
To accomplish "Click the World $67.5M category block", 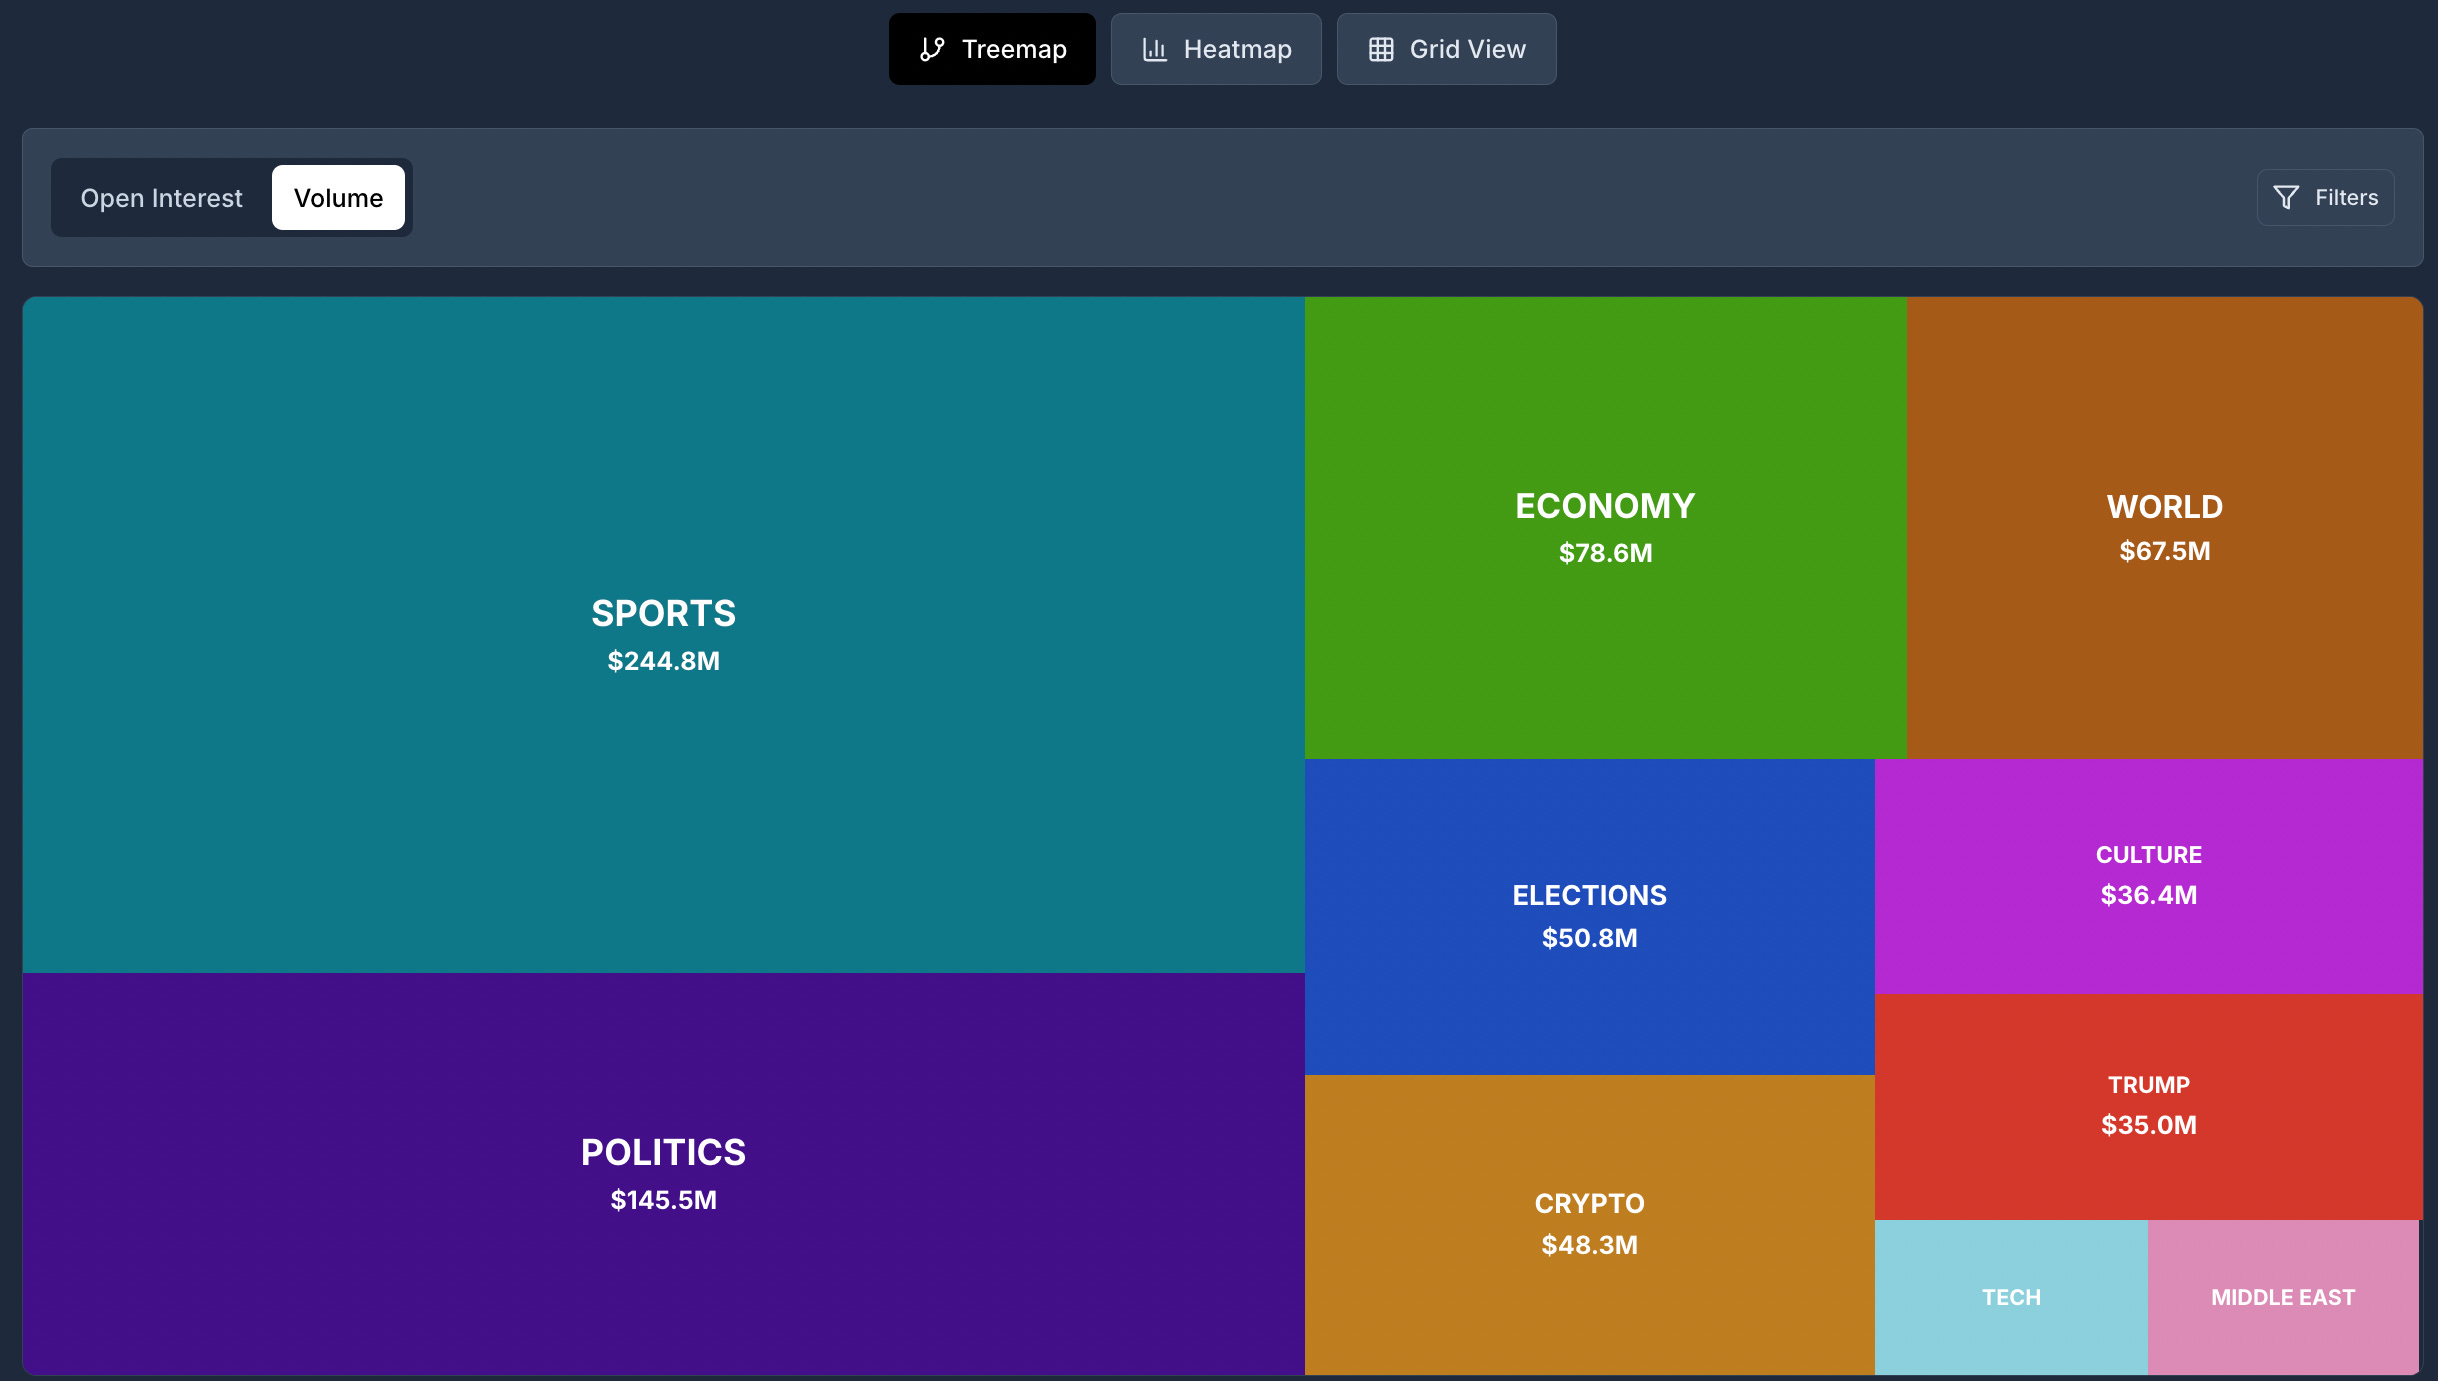I will tap(2164, 527).
